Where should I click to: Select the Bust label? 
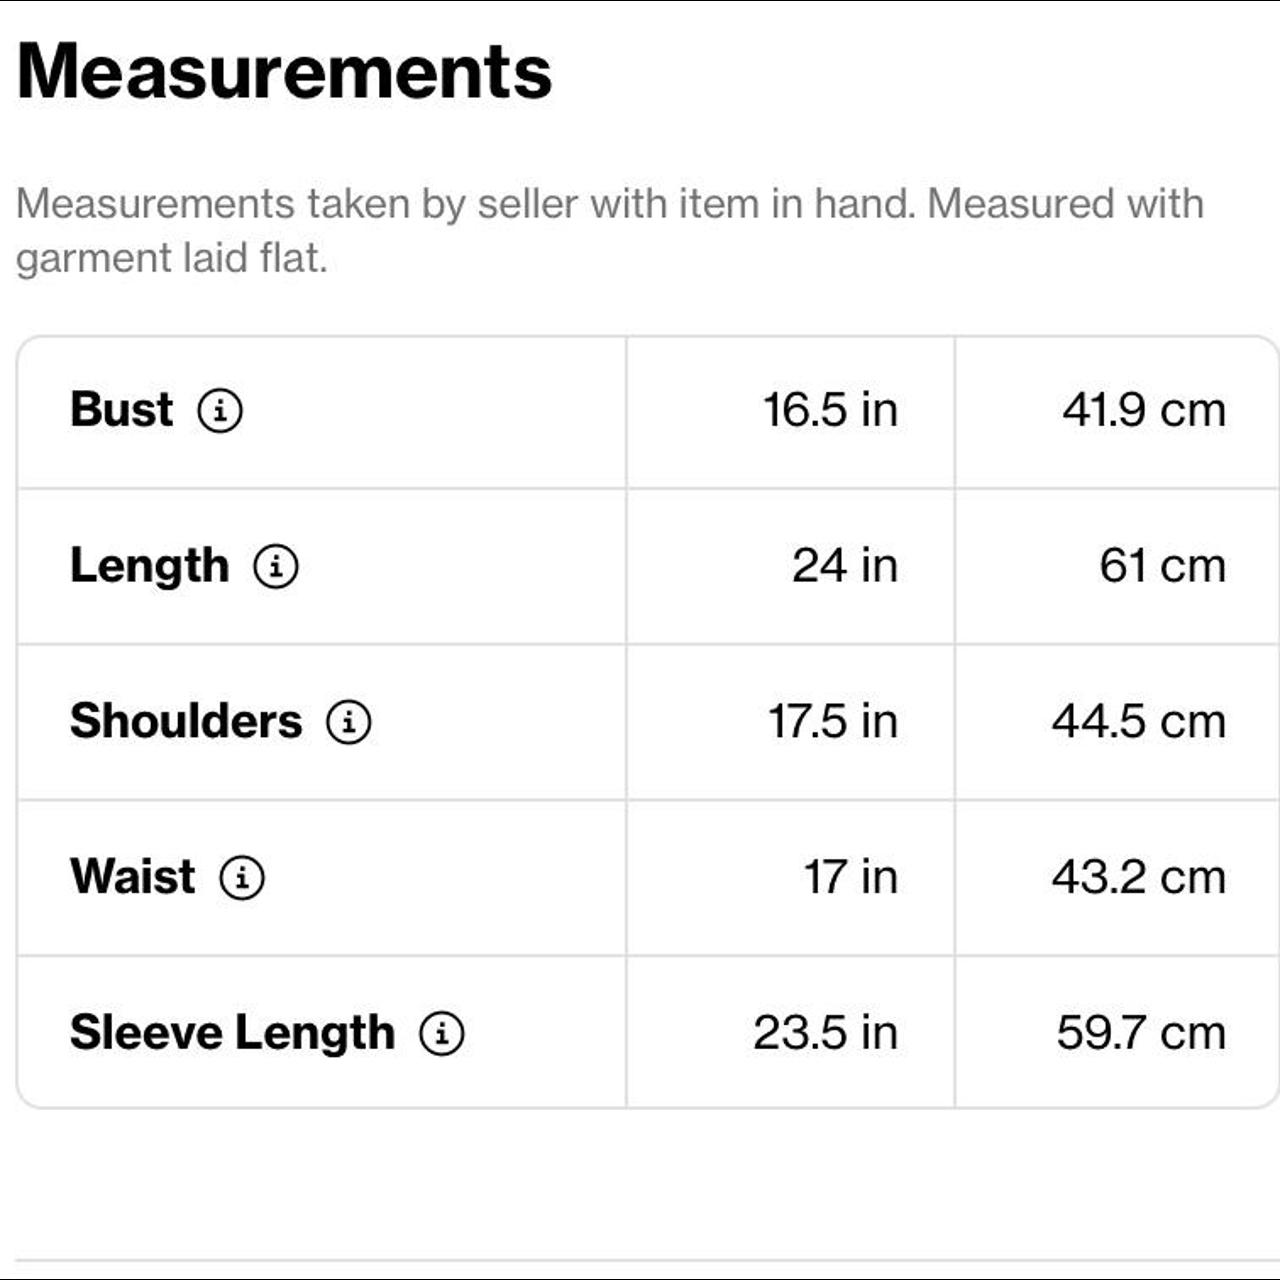[x=121, y=410]
